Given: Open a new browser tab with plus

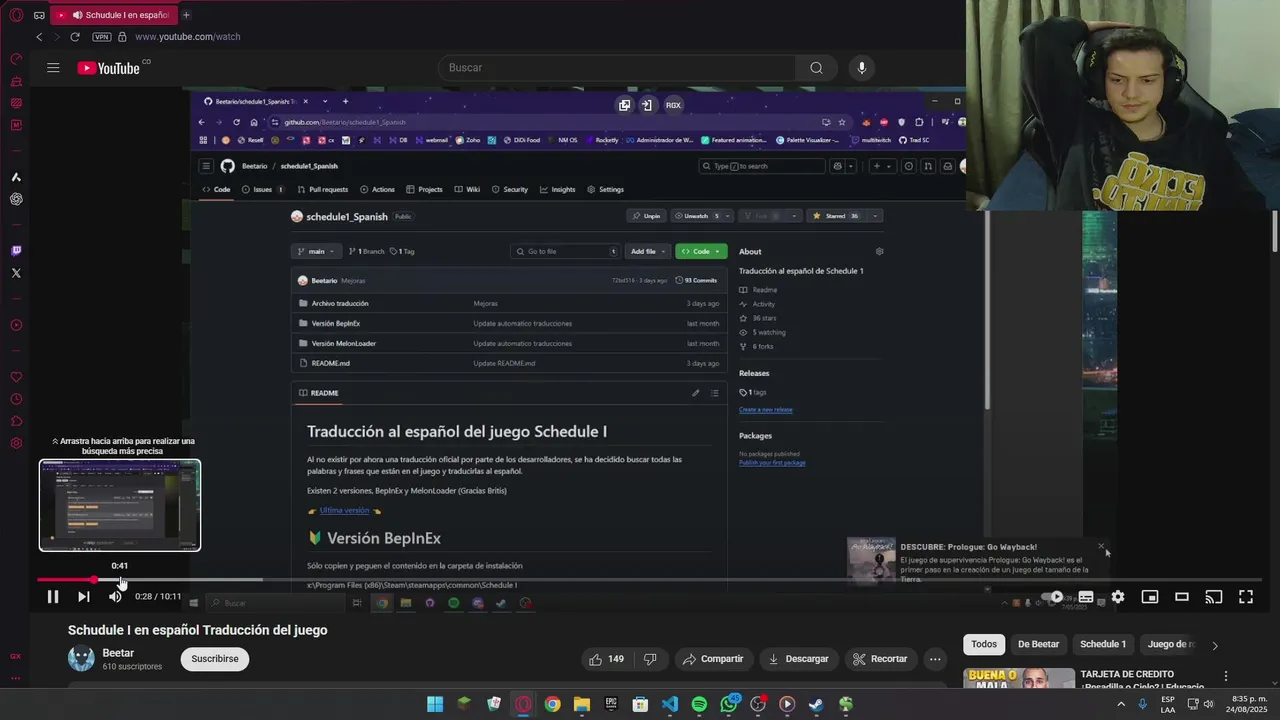Looking at the screenshot, I should click(186, 15).
